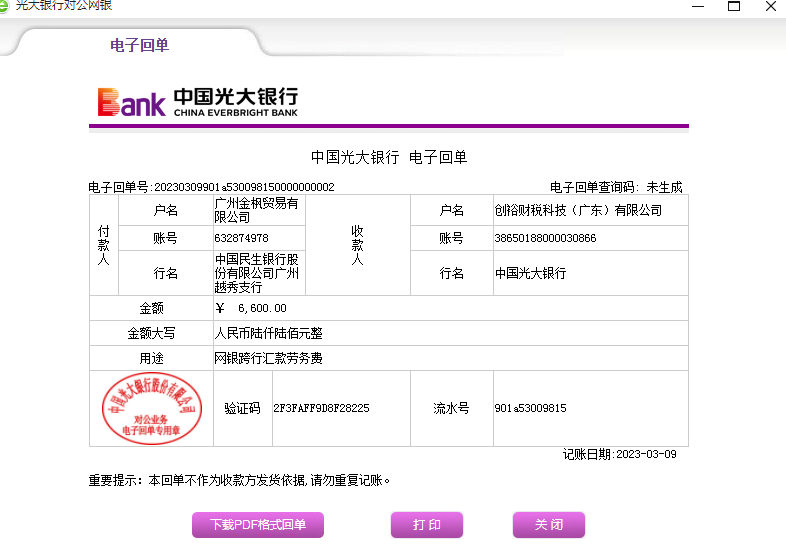
Task: Select the 电子回单号 number line
Action: 211,187
